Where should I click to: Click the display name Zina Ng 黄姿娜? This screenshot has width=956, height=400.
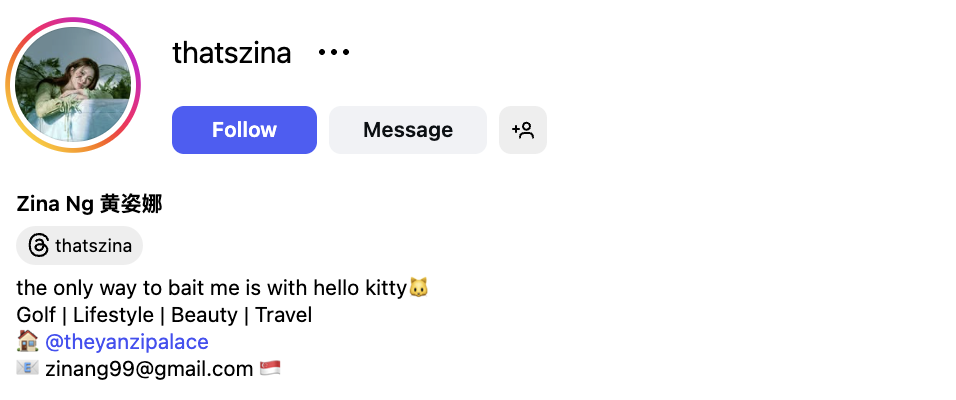[x=89, y=205]
